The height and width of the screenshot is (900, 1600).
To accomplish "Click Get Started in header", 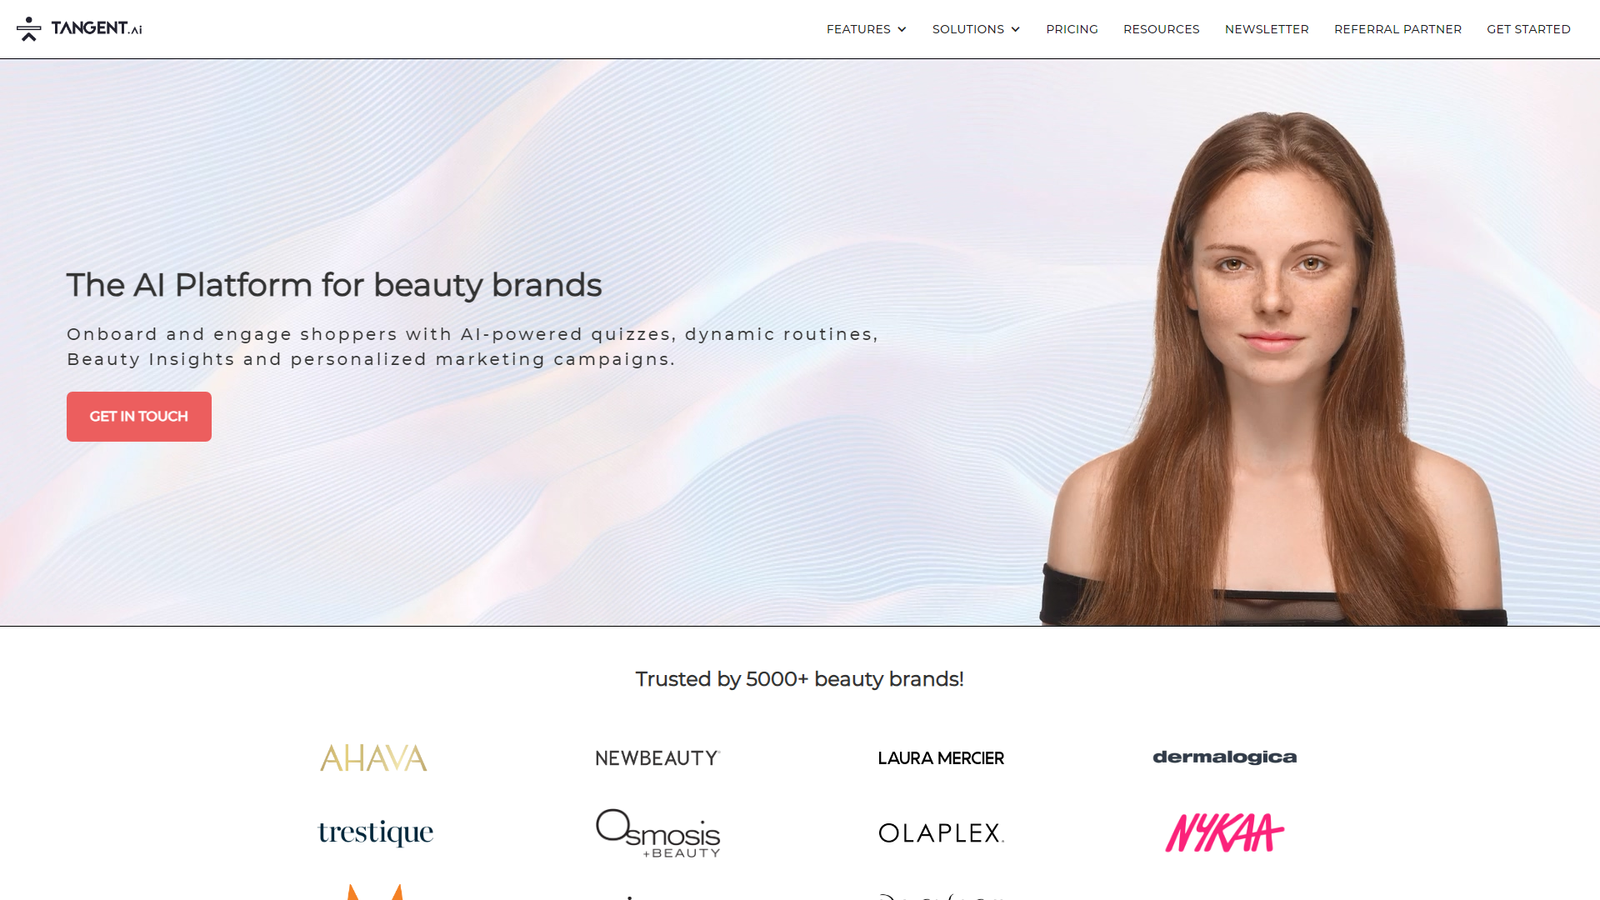I will pos(1528,29).
